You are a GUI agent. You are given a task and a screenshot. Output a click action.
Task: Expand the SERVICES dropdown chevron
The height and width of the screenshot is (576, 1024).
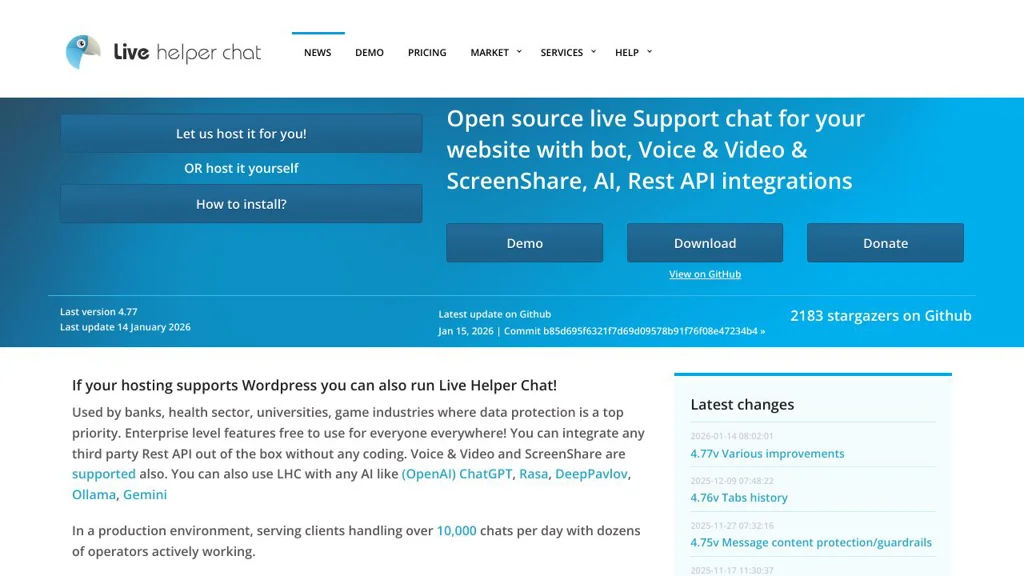[594, 52]
